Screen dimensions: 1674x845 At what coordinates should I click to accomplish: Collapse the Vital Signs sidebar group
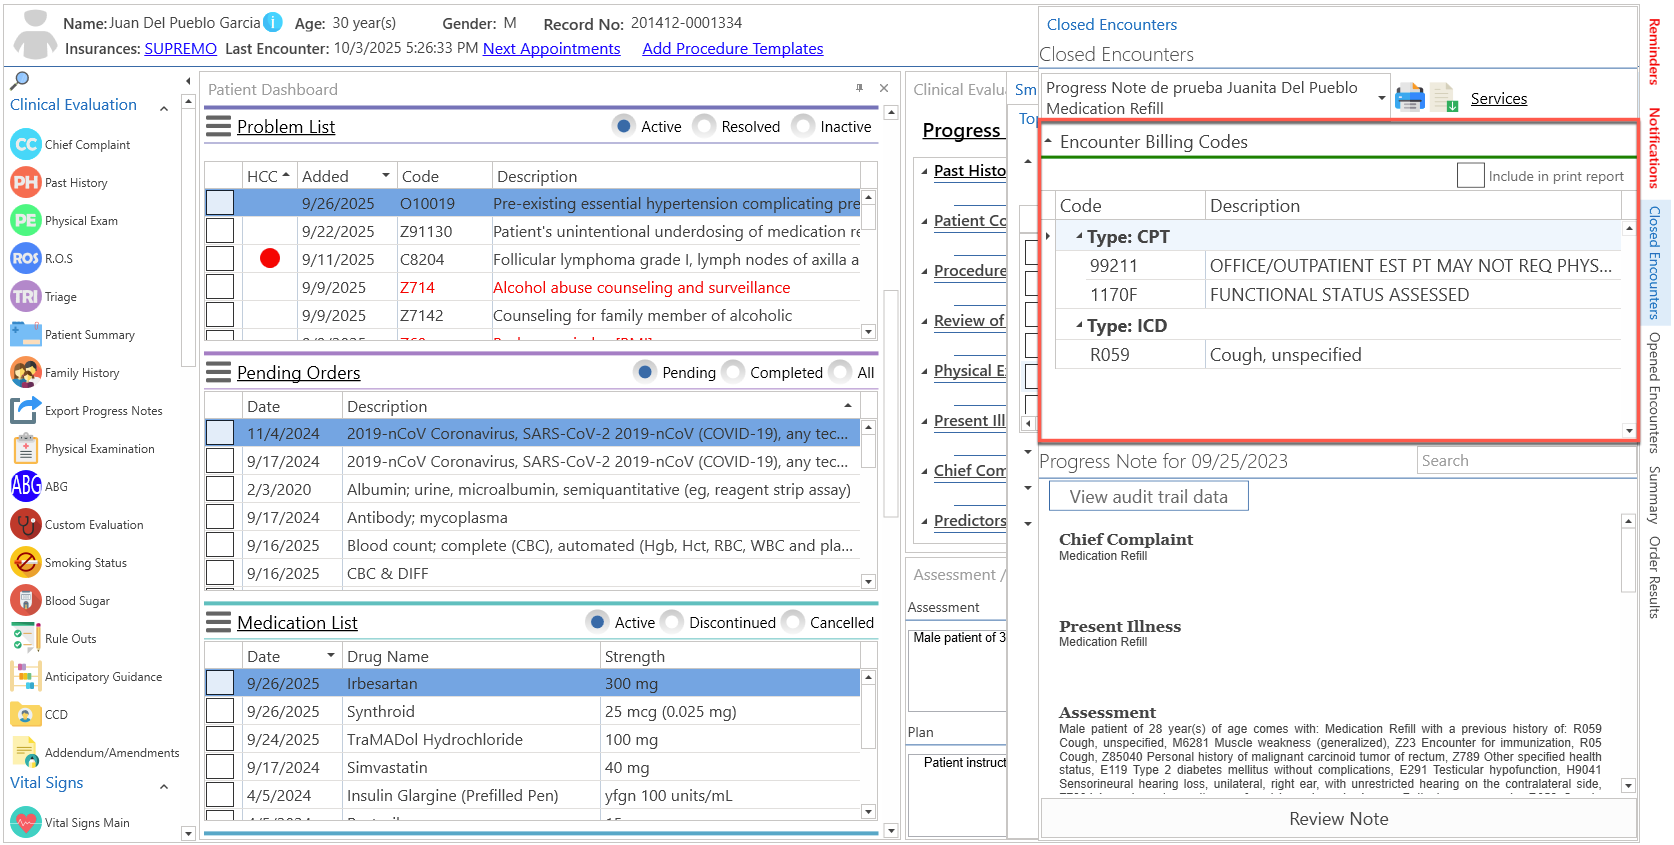click(x=164, y=787)
